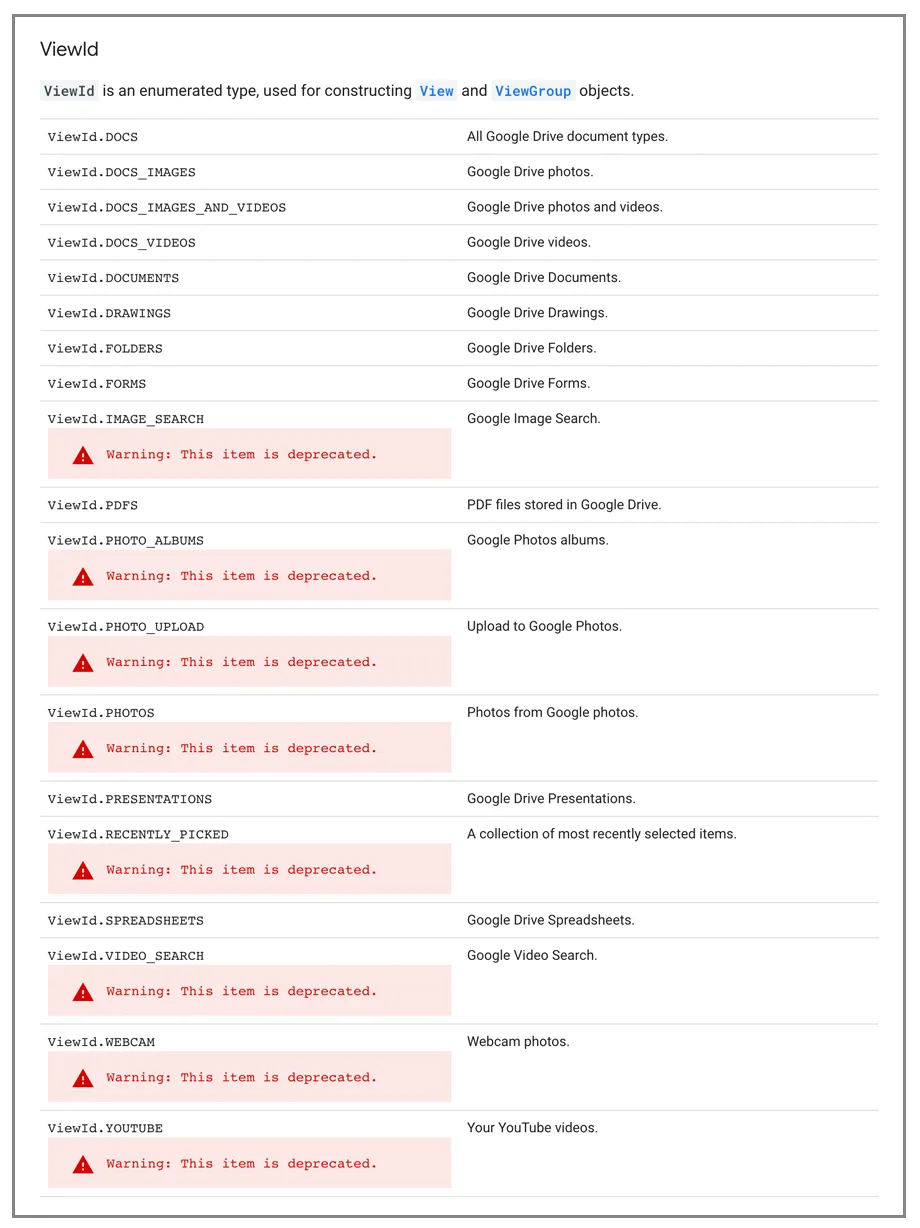Click deprecation warning text under ViewId.VIDEO_SEARCH
Screen dimensions: 920x1228
point(242,992)
